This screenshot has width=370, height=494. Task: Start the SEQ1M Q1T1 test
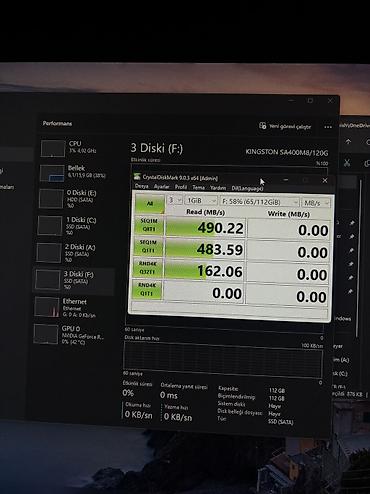pyautogui.click(x=148, y=246)
